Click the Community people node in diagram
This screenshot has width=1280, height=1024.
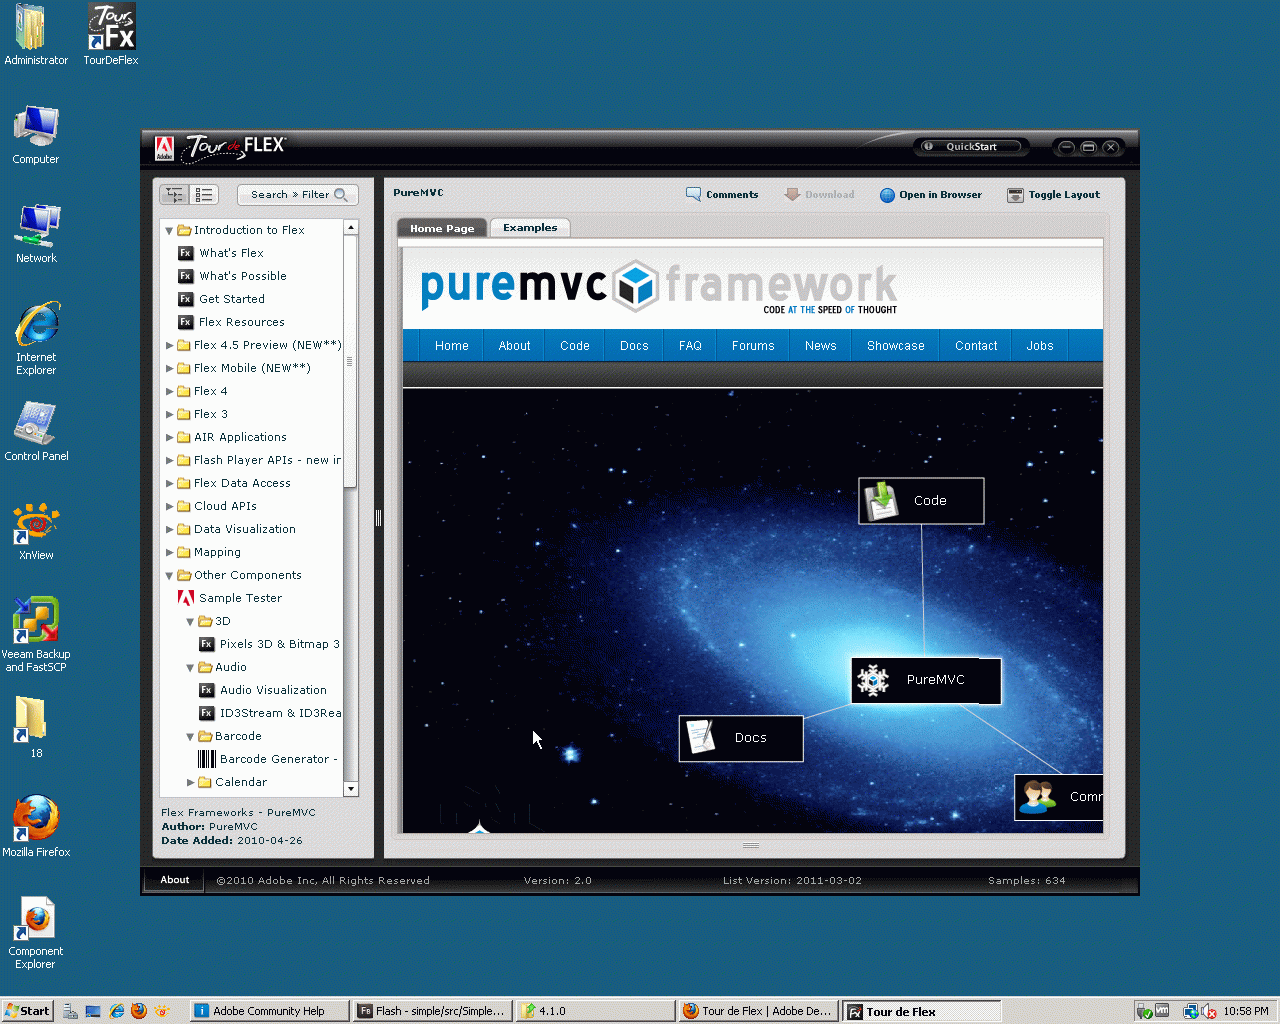[1059, 797]
